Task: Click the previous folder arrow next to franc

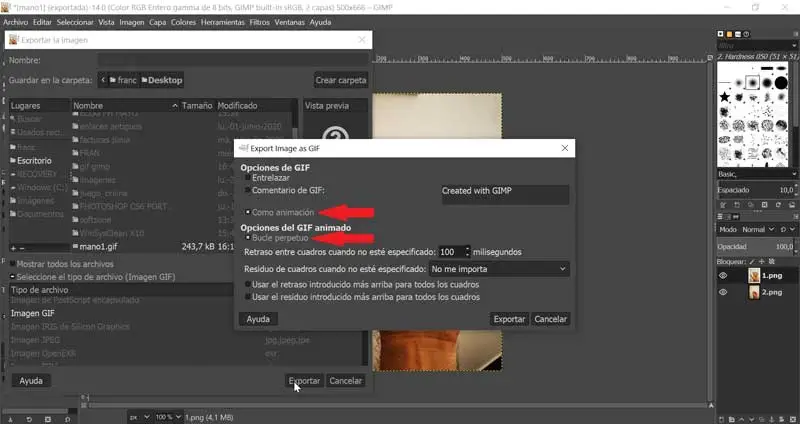Action: tap(104, 80)
